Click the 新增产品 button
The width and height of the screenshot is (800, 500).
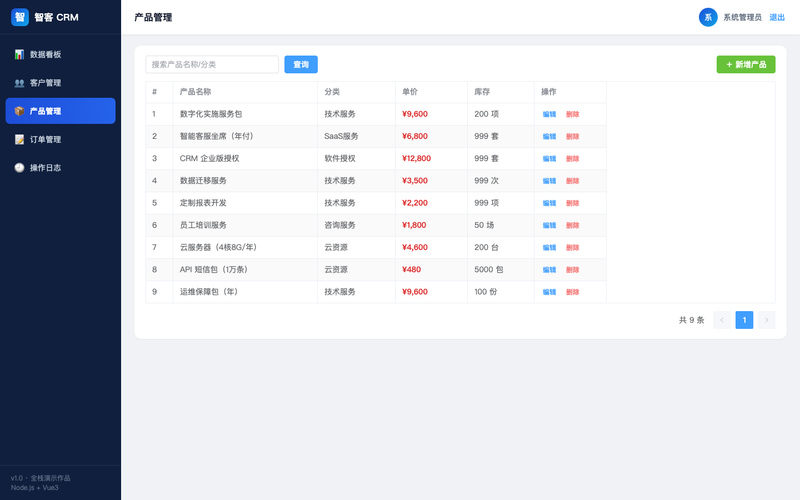pos(746,64)
